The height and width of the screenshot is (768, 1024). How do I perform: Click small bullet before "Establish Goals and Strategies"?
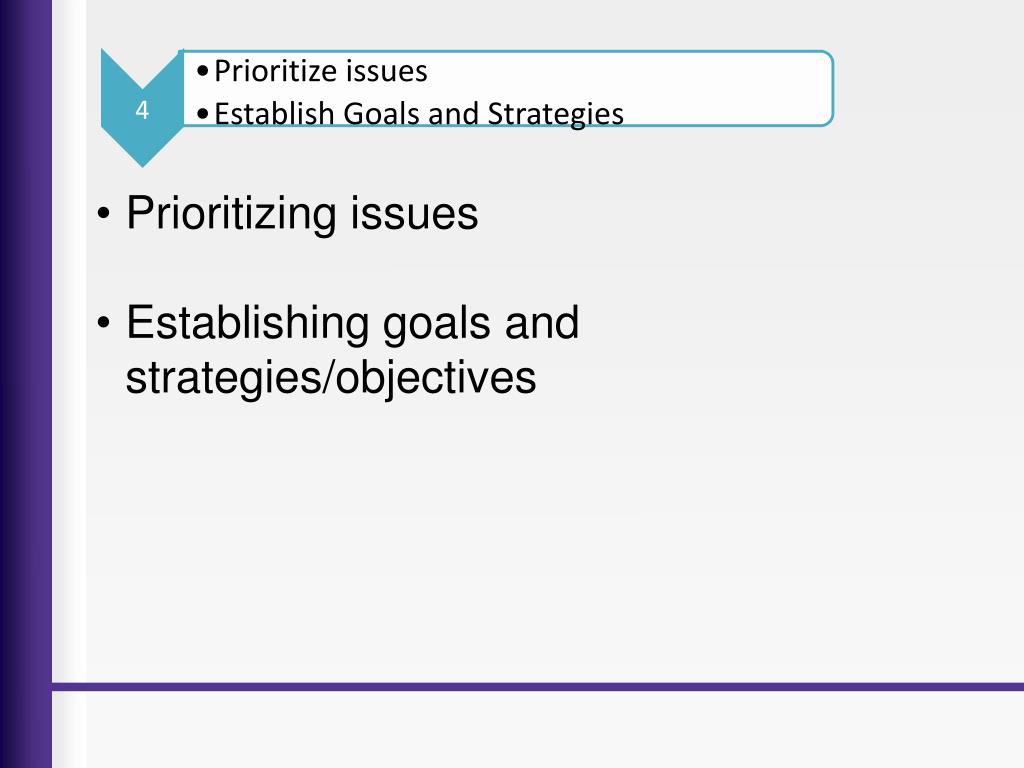pyautogui.click(x=202, y=114)
